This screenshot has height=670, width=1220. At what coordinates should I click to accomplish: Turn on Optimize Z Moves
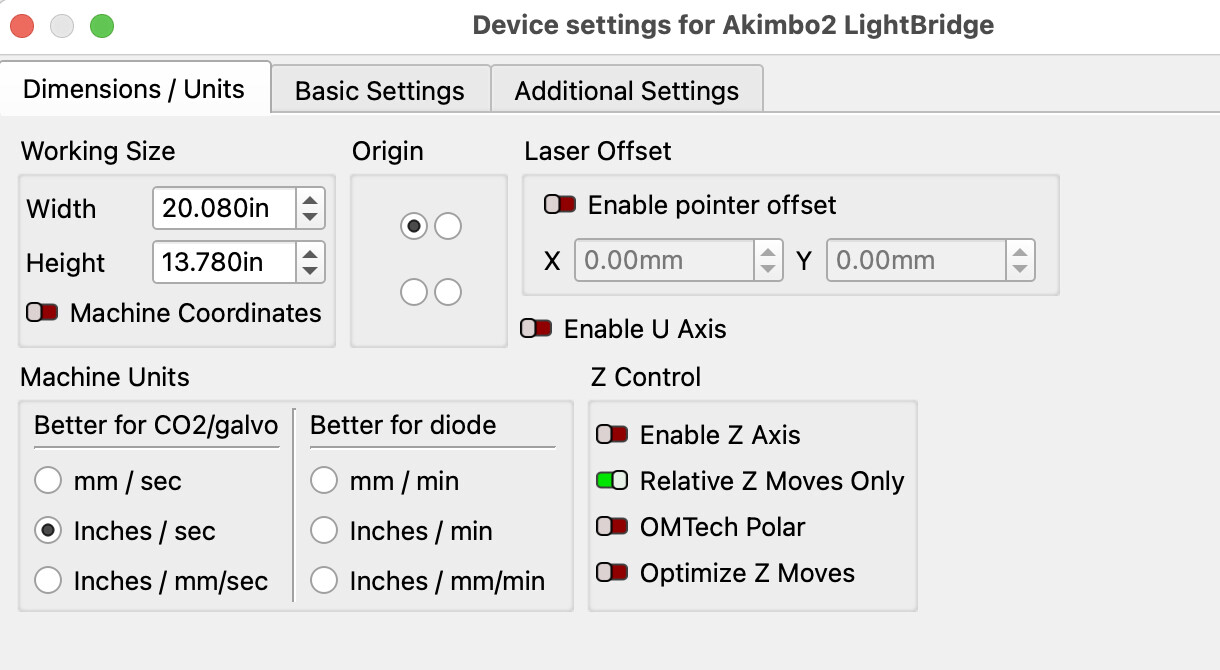(x=612, y=573)
